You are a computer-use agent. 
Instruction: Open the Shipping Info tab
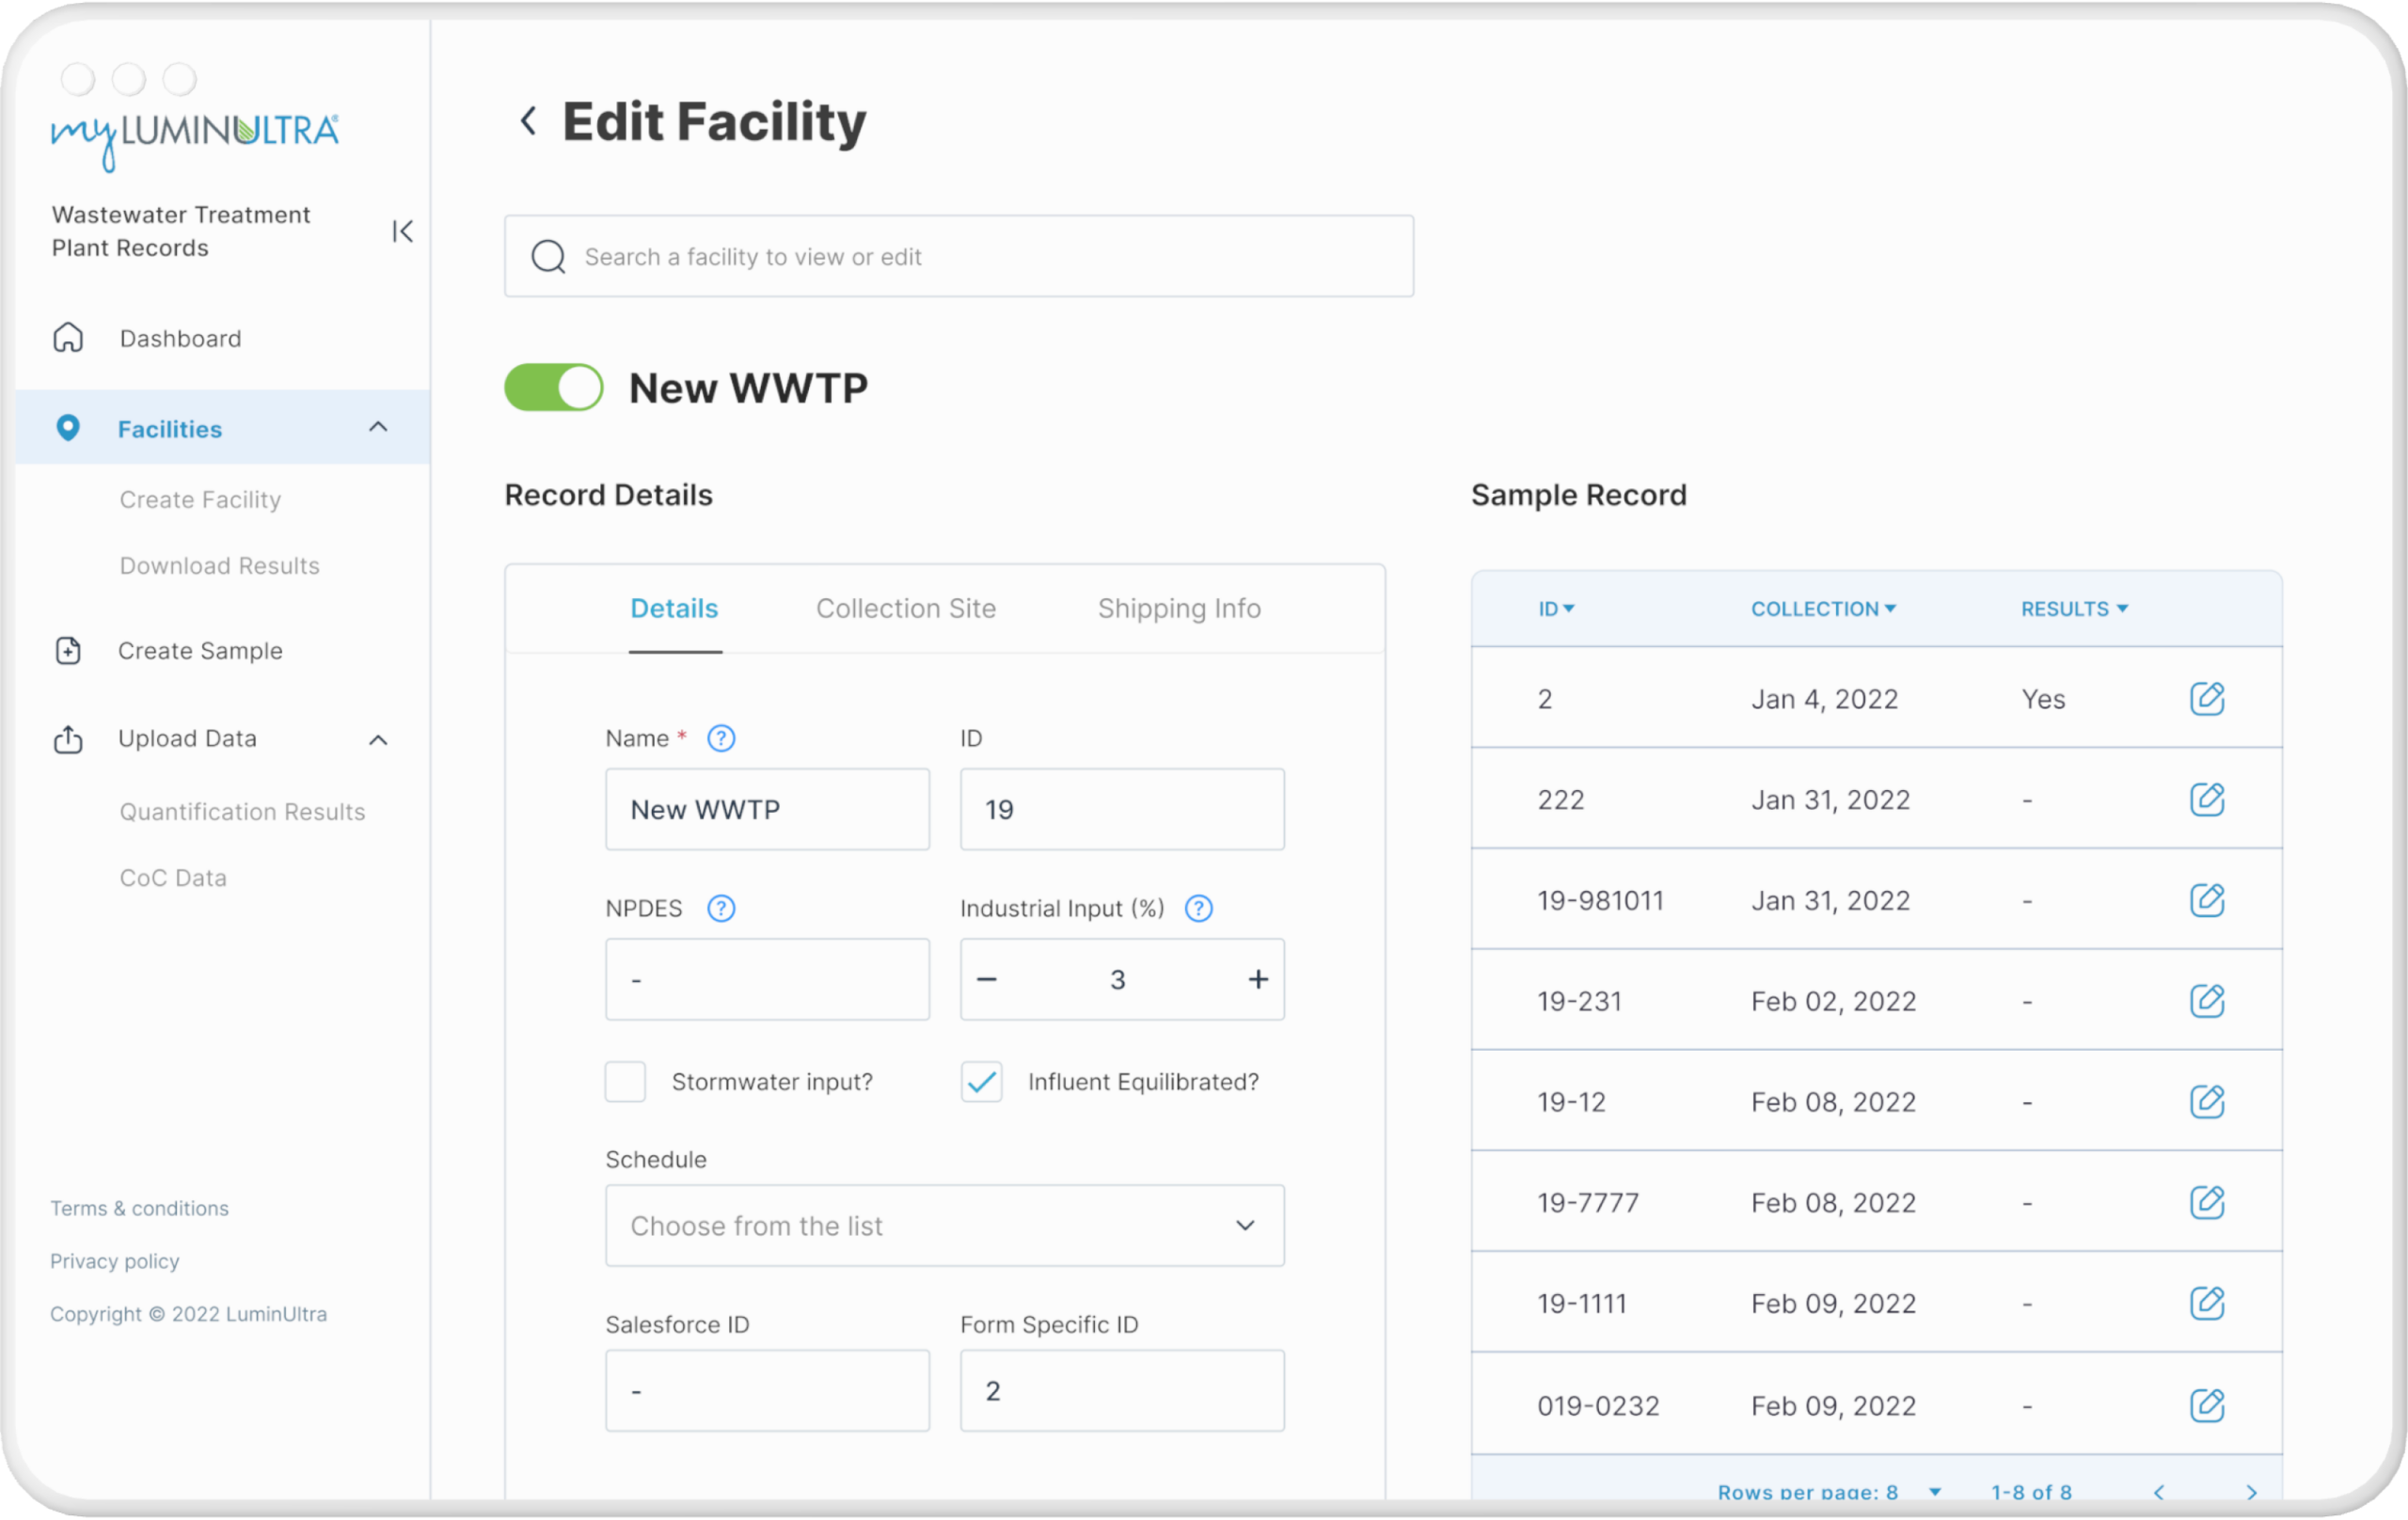pos(1178,609)
